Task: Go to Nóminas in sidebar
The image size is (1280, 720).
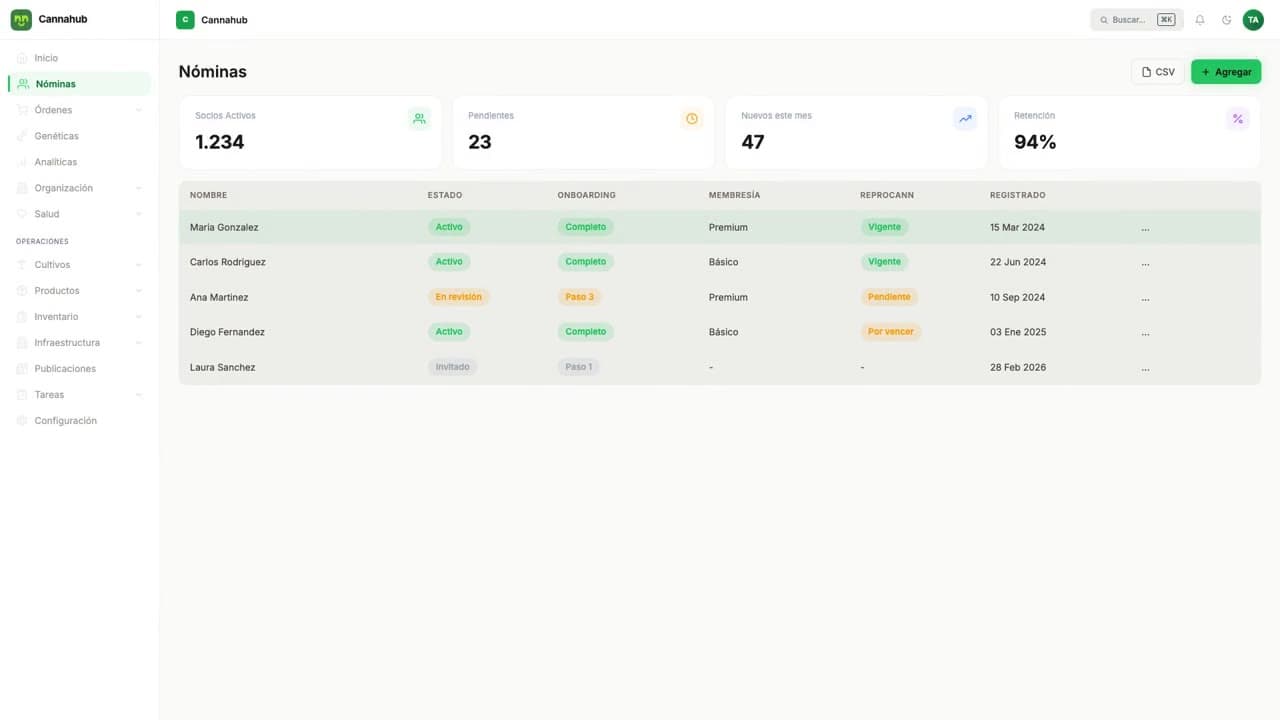Action: click(80, 84)
